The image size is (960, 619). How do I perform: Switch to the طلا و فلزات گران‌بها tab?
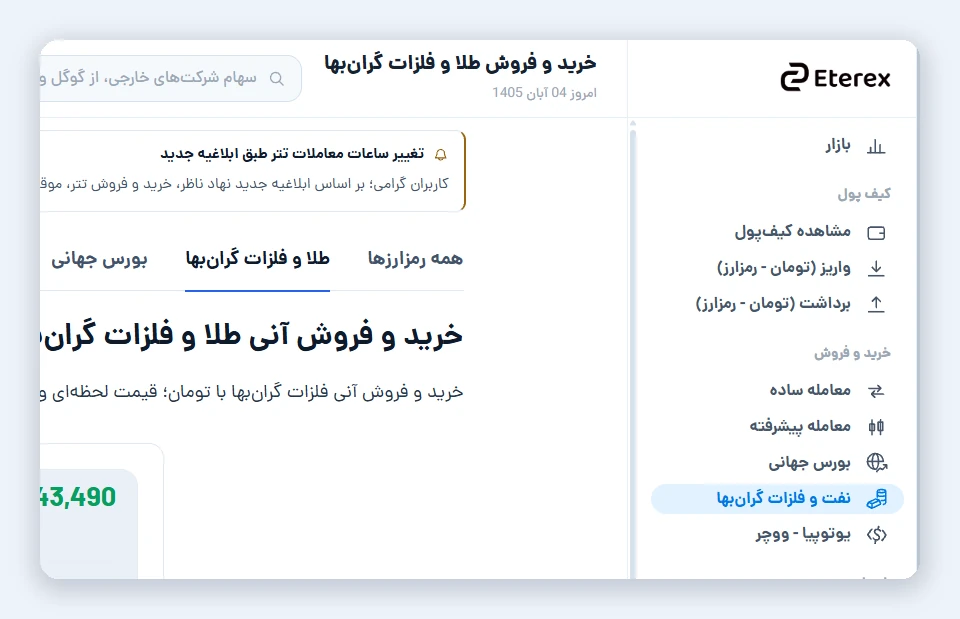(x=257, y=259)
